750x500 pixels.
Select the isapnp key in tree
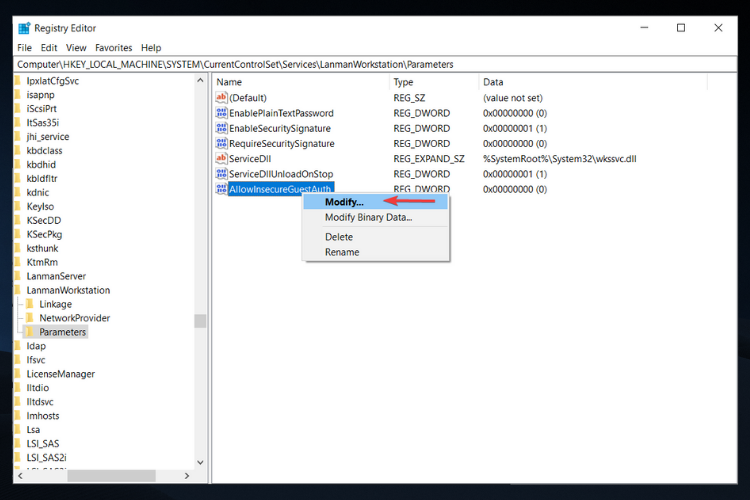click(x=41, y=95)
